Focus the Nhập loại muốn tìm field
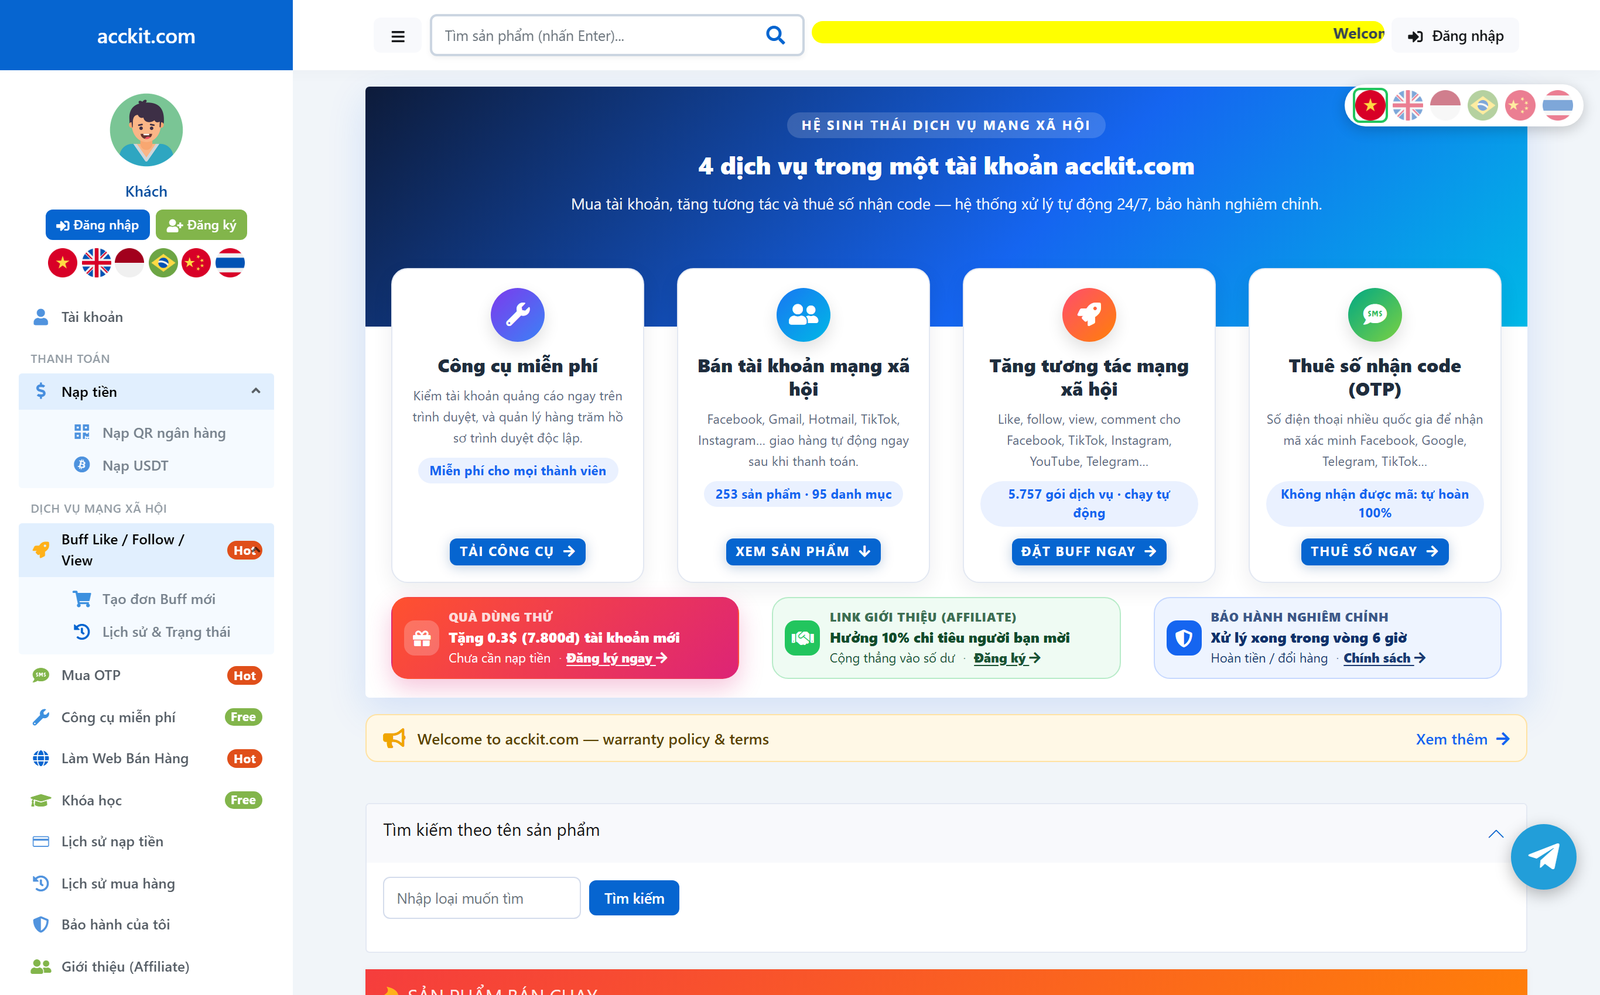The image size is (1600, 995). 482,898
